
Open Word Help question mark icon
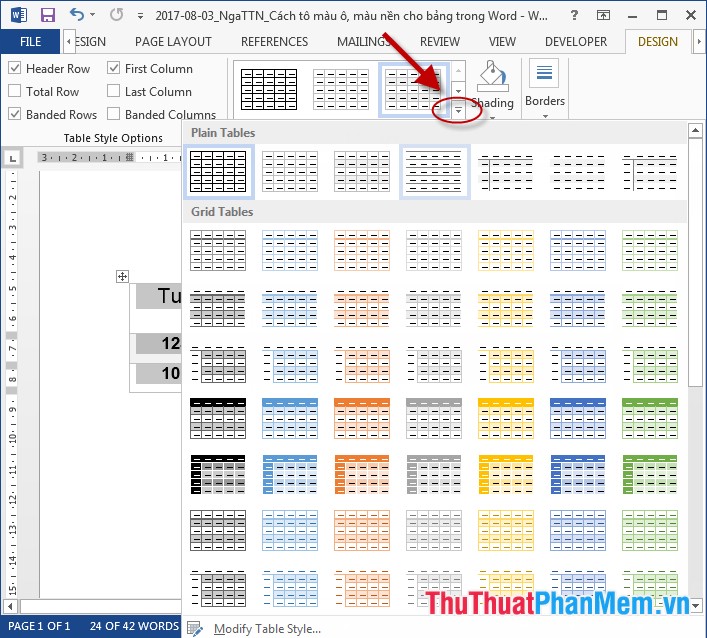[574, 15]
